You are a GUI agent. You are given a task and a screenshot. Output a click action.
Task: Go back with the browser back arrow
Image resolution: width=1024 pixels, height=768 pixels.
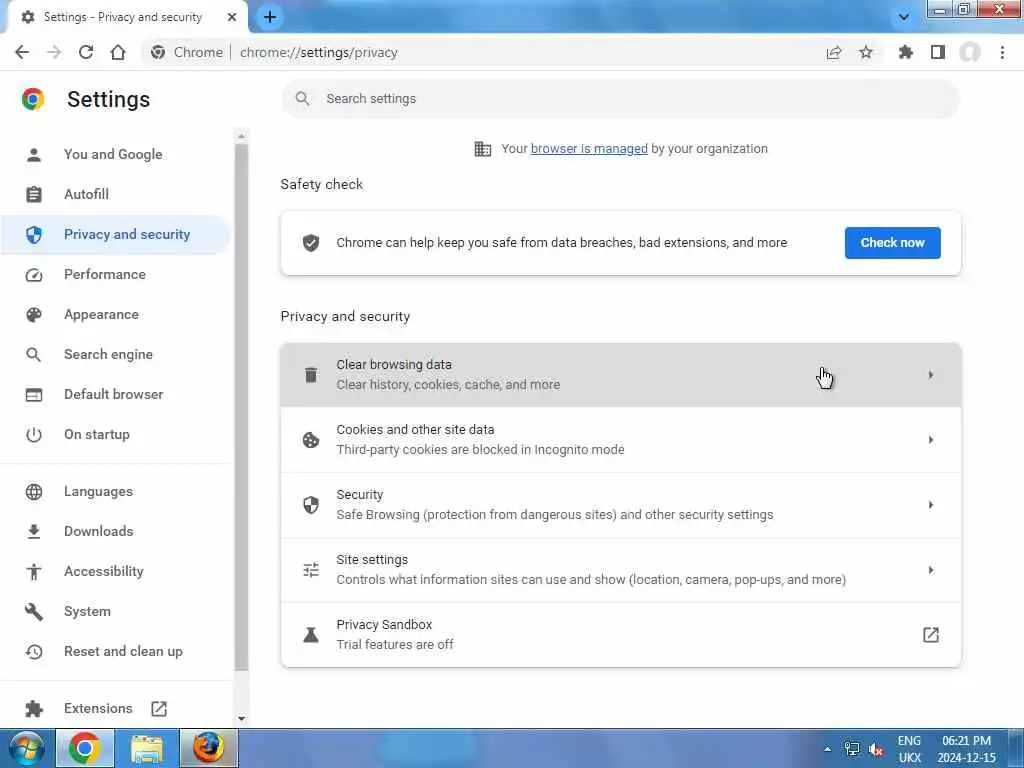point(22,52)
